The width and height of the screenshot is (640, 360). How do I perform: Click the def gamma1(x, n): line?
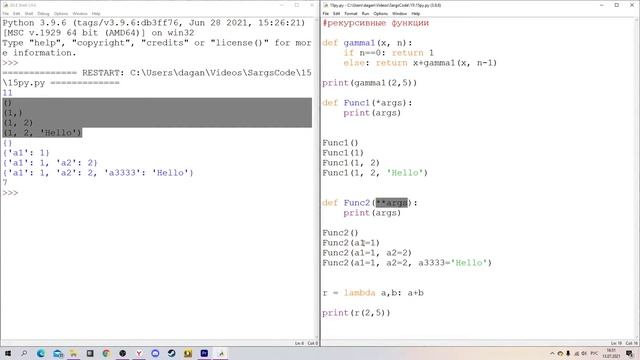coord(367,43)
